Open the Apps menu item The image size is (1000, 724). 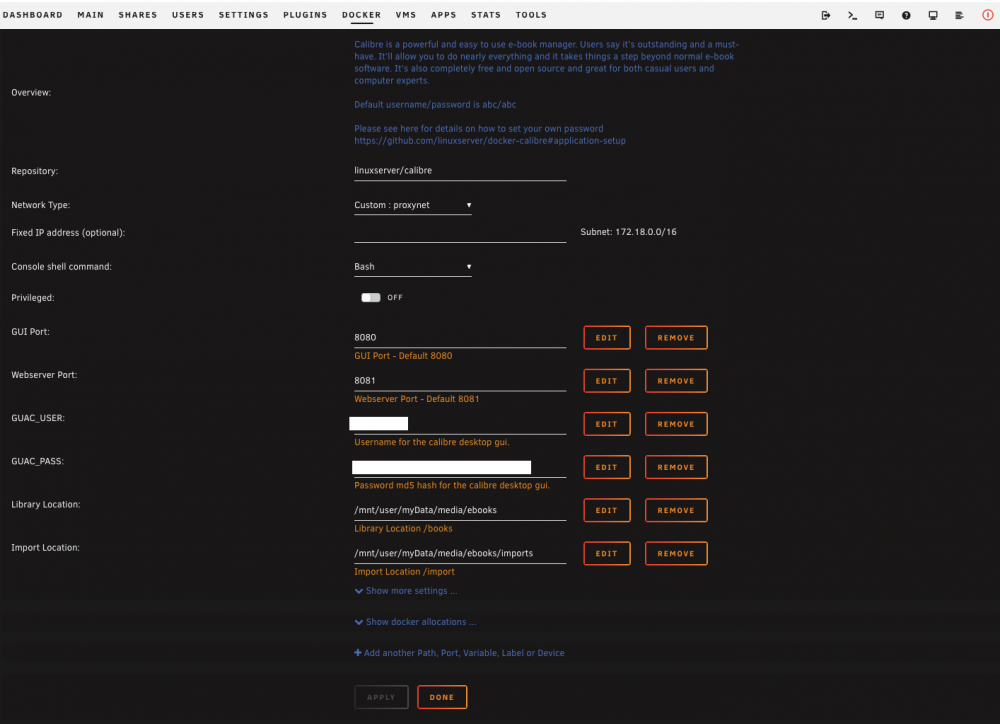tap(444, 15)
